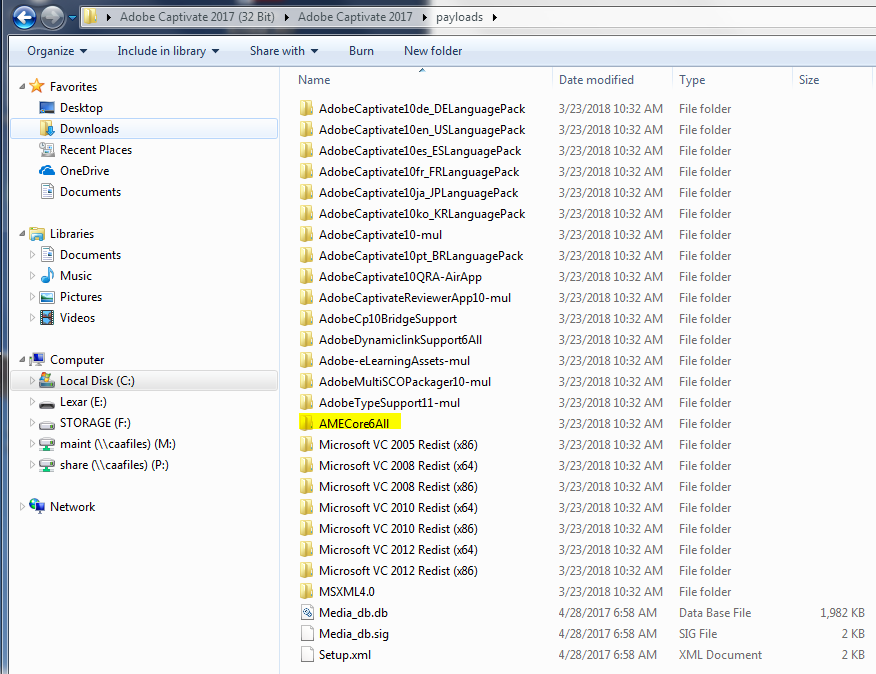Click 'Adobe Captivate 2017 (32 Bit)' breadcrumb
The image size is (876, 674).
tap(197, 17)
